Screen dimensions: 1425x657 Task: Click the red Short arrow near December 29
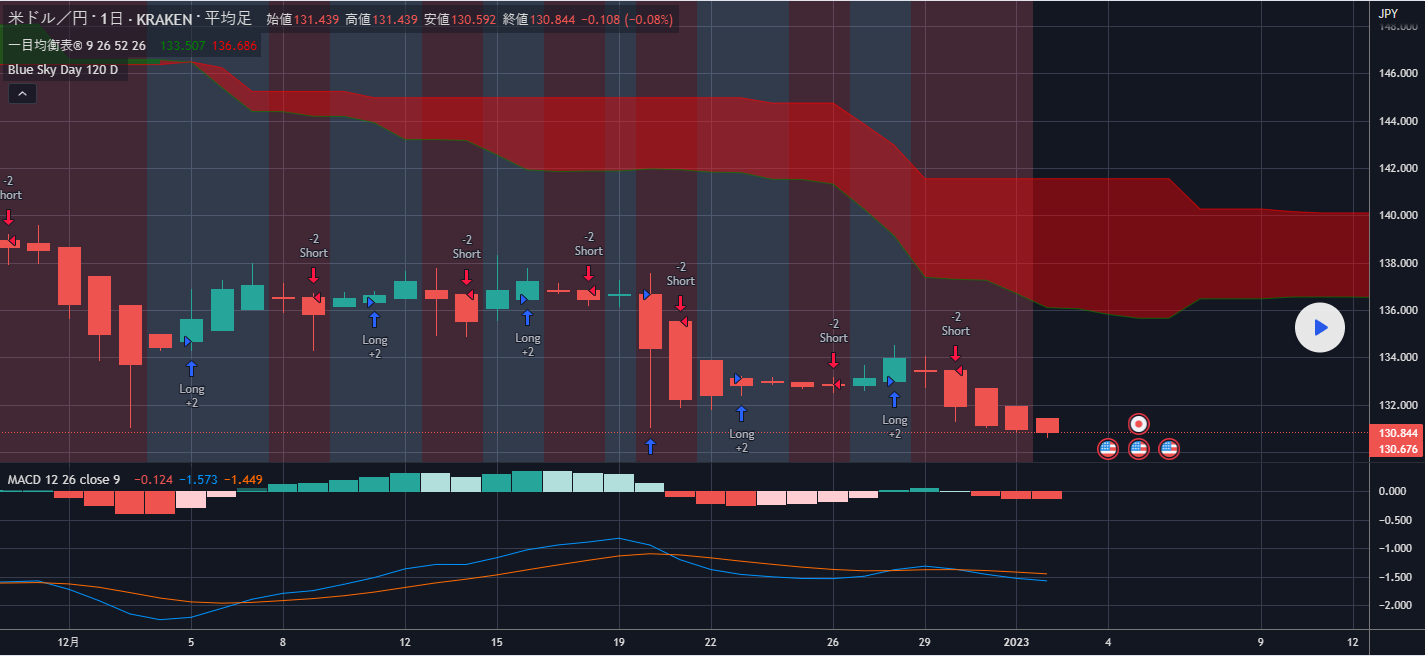[955, 352]
